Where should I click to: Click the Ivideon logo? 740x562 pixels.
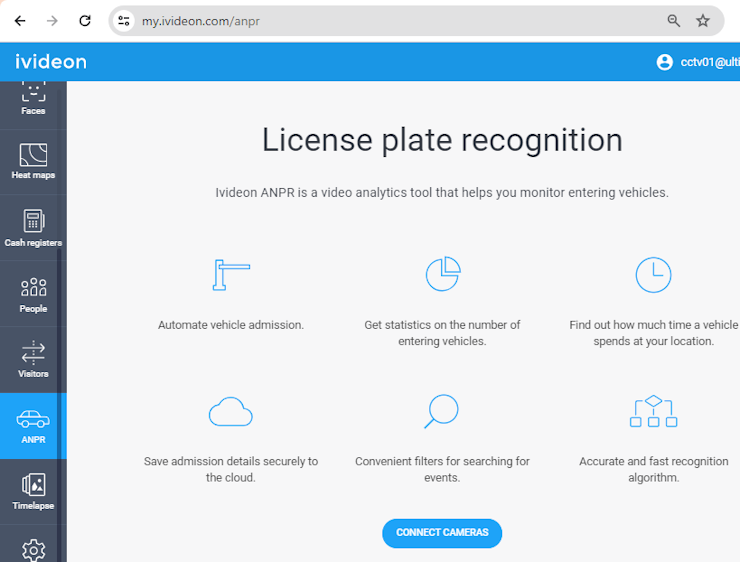point(51,62)
